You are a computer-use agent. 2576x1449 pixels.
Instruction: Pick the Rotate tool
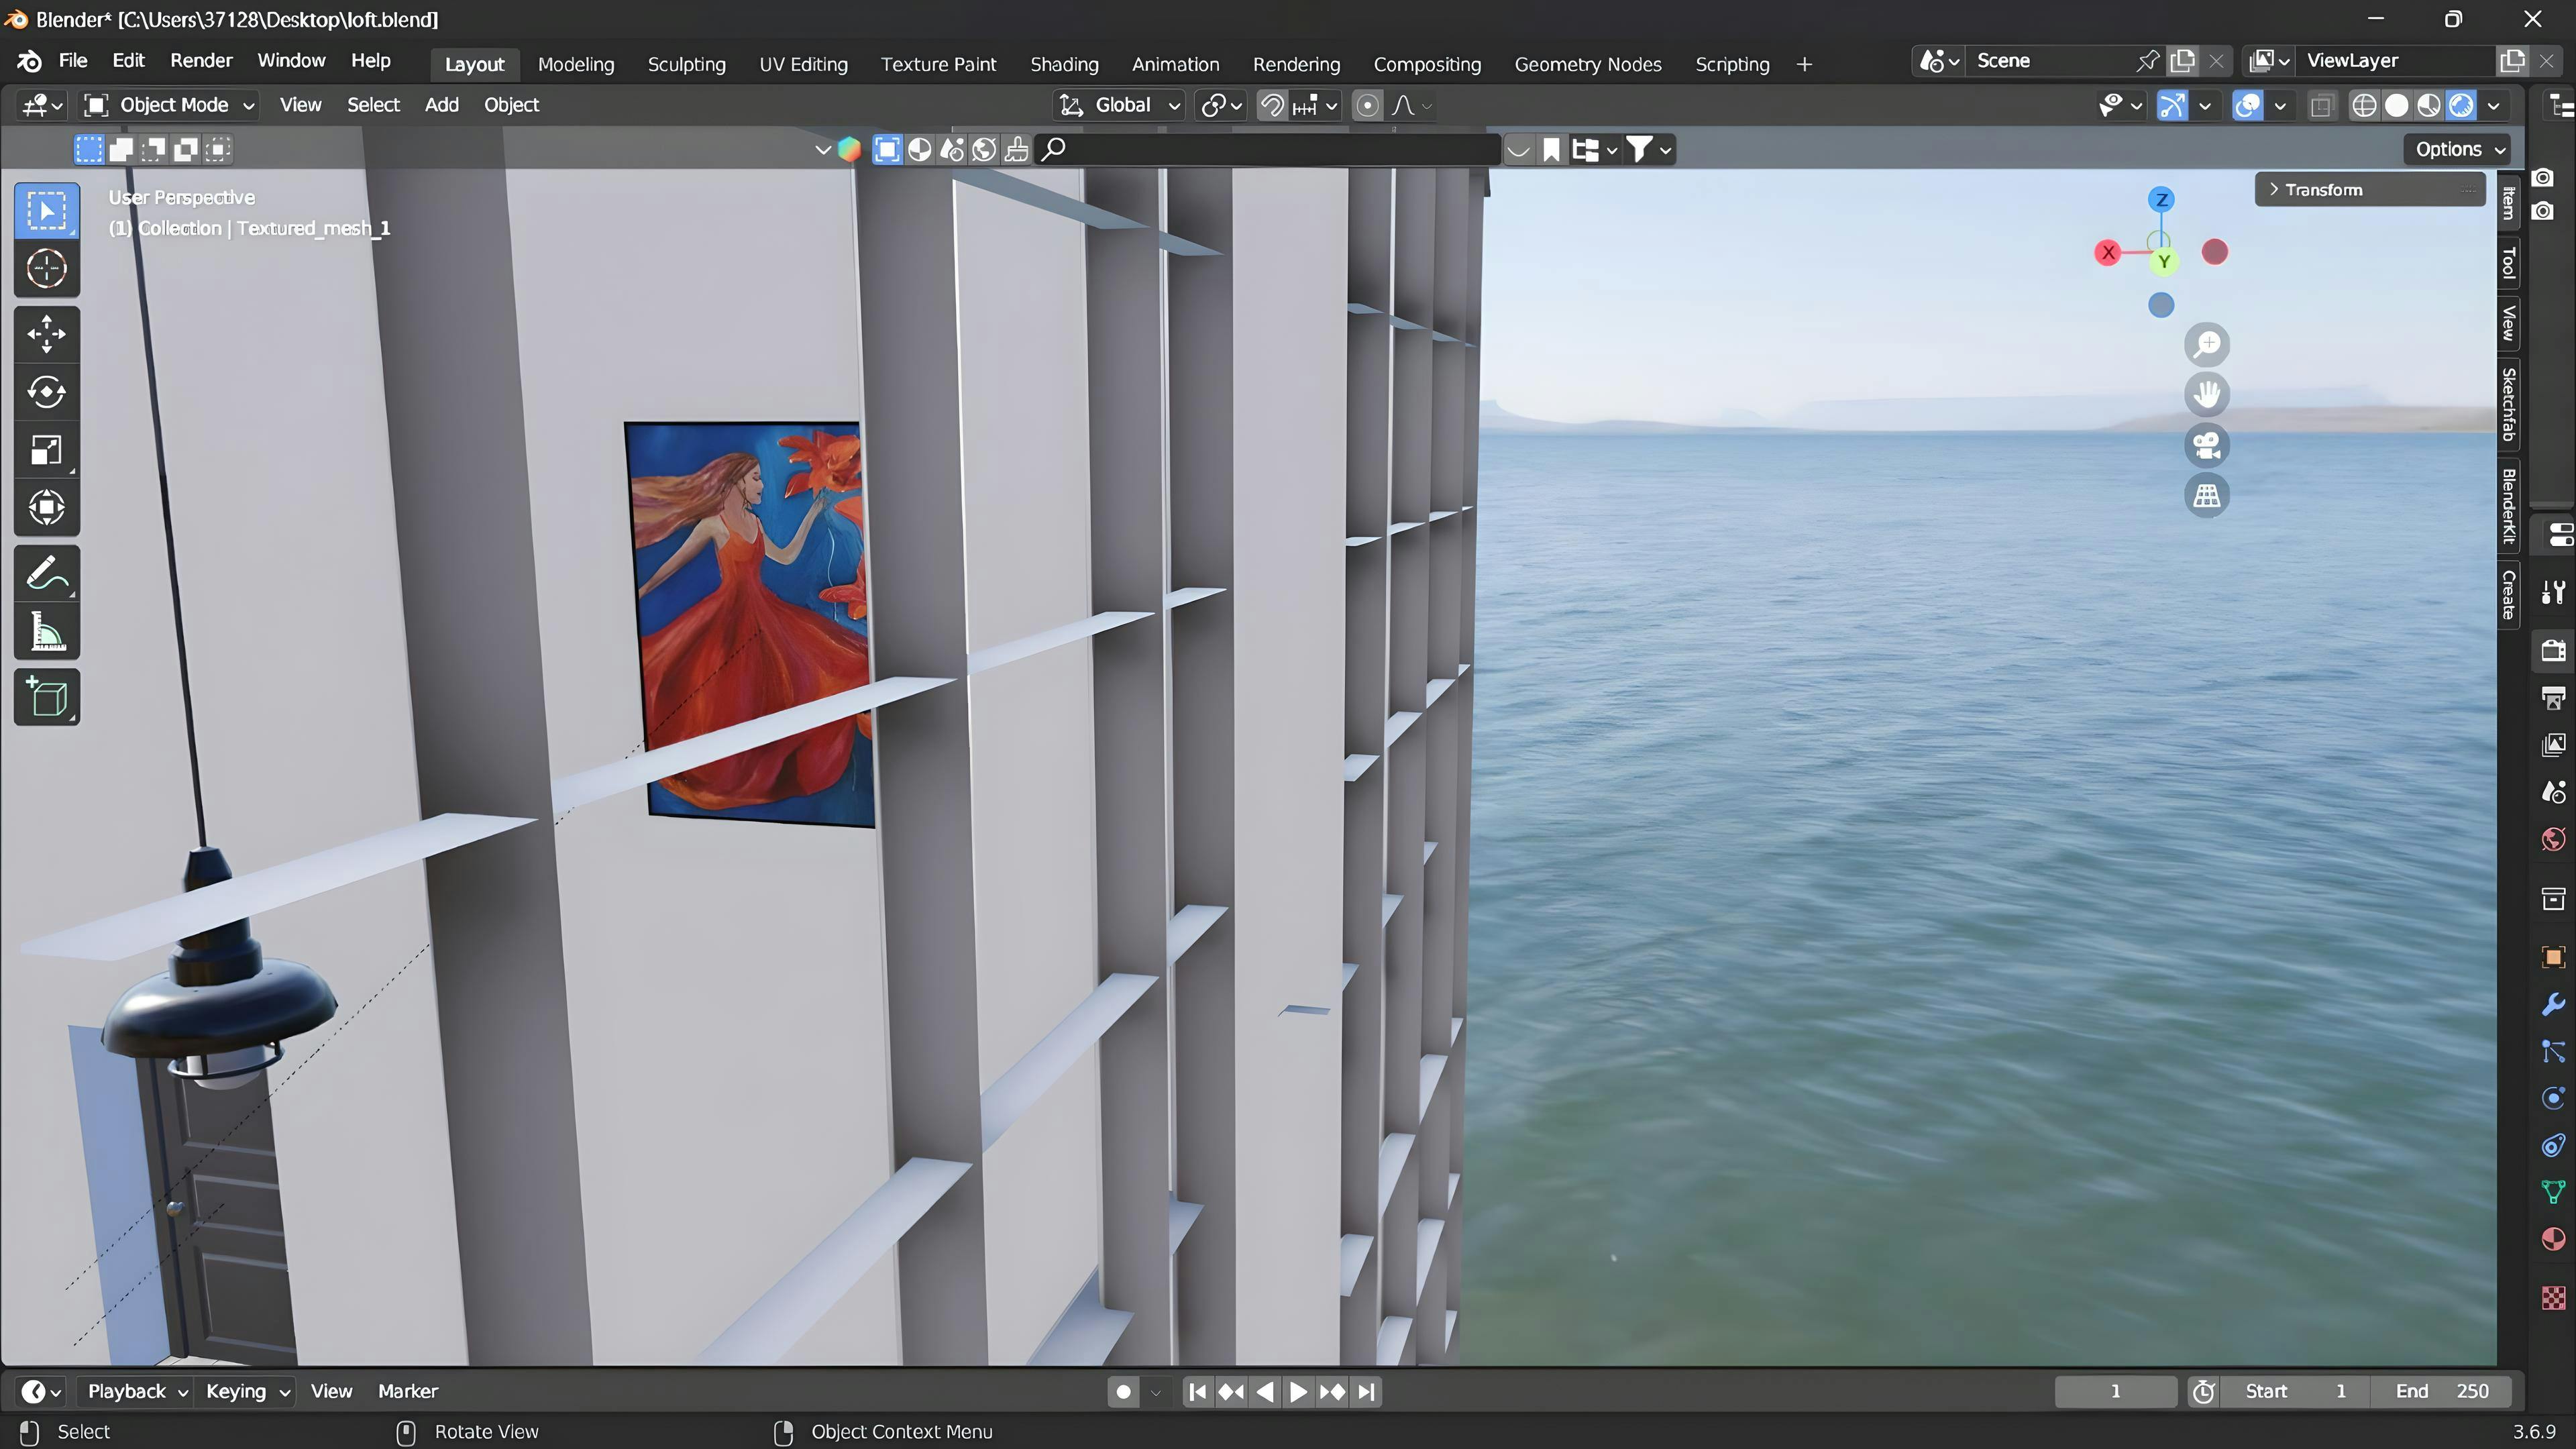click(46, 392)
